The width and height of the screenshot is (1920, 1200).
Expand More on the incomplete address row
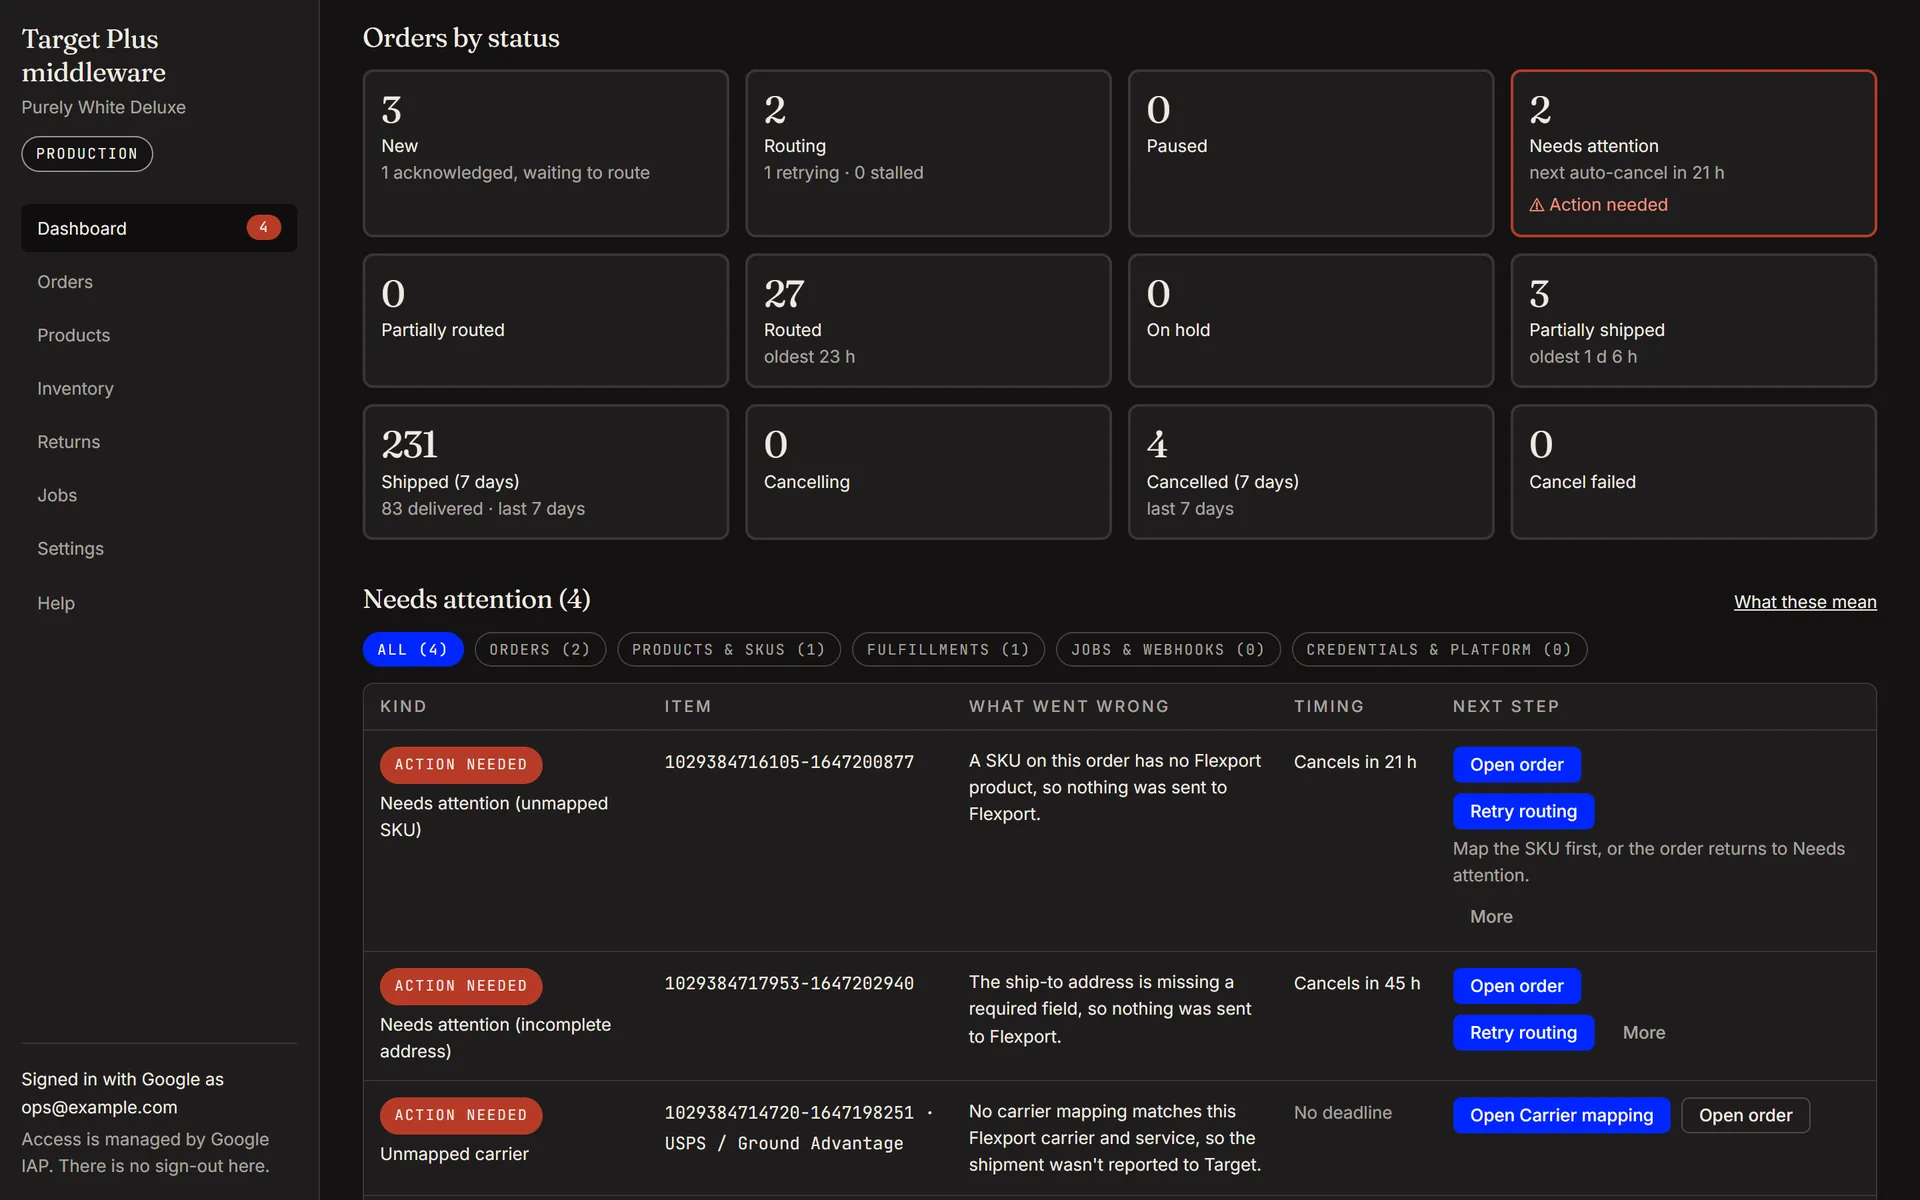coord(1644,1033)
